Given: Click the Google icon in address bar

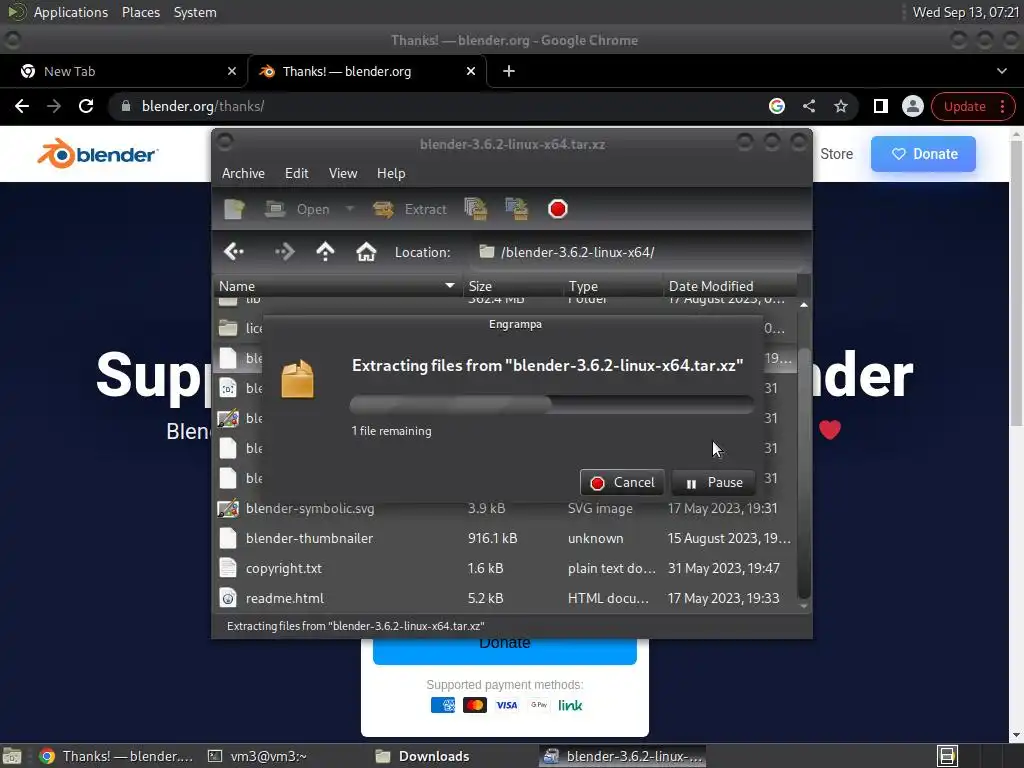Looking at the screenshot, I should tap(776, 106).
